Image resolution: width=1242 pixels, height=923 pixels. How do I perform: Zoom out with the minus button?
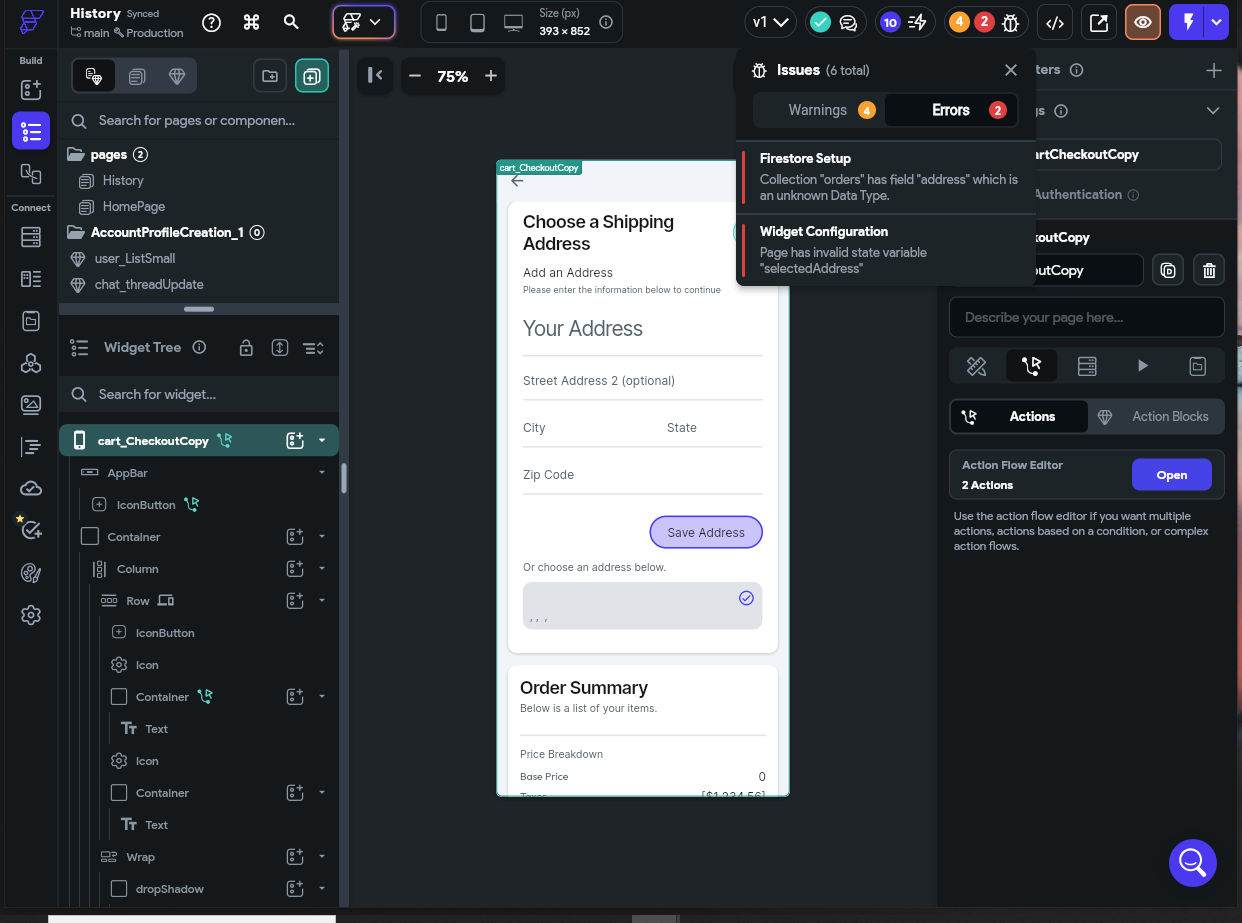415,76
